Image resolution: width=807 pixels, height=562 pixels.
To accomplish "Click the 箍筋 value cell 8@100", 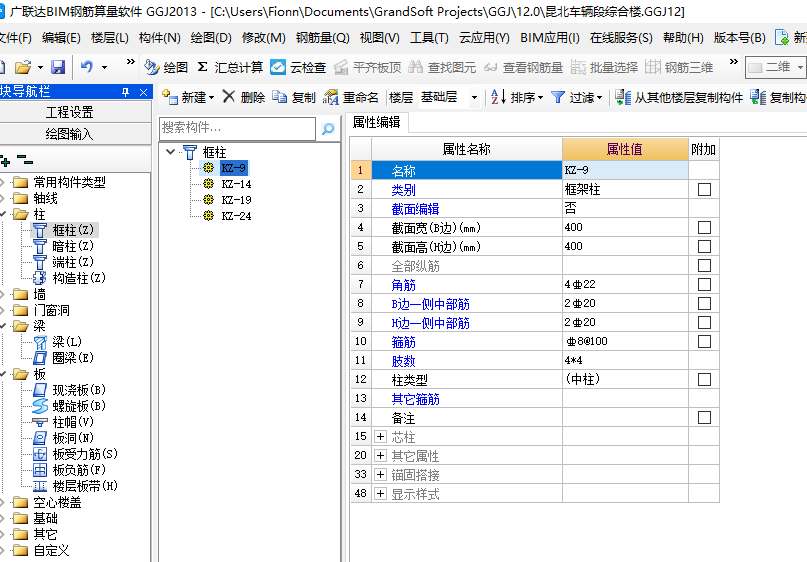I will (x=625, y=341).
